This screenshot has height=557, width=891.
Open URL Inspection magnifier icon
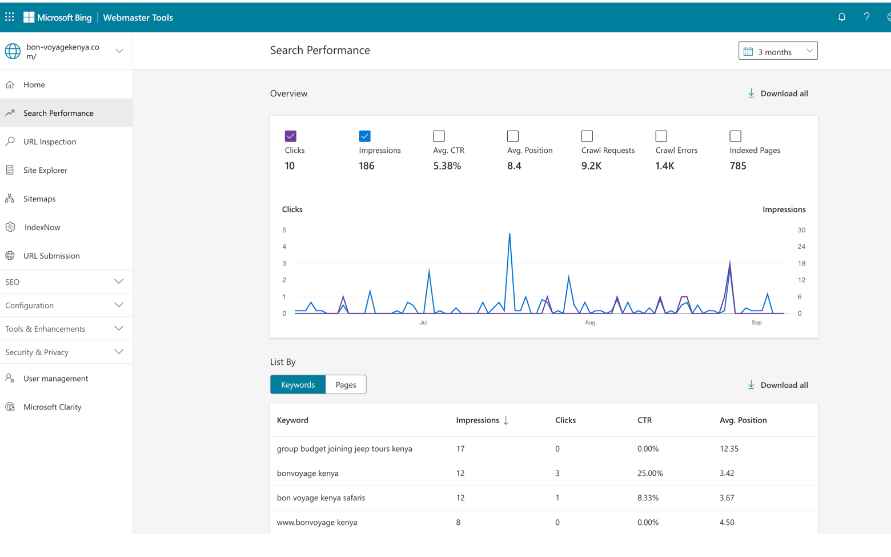[x=10, y=142]
